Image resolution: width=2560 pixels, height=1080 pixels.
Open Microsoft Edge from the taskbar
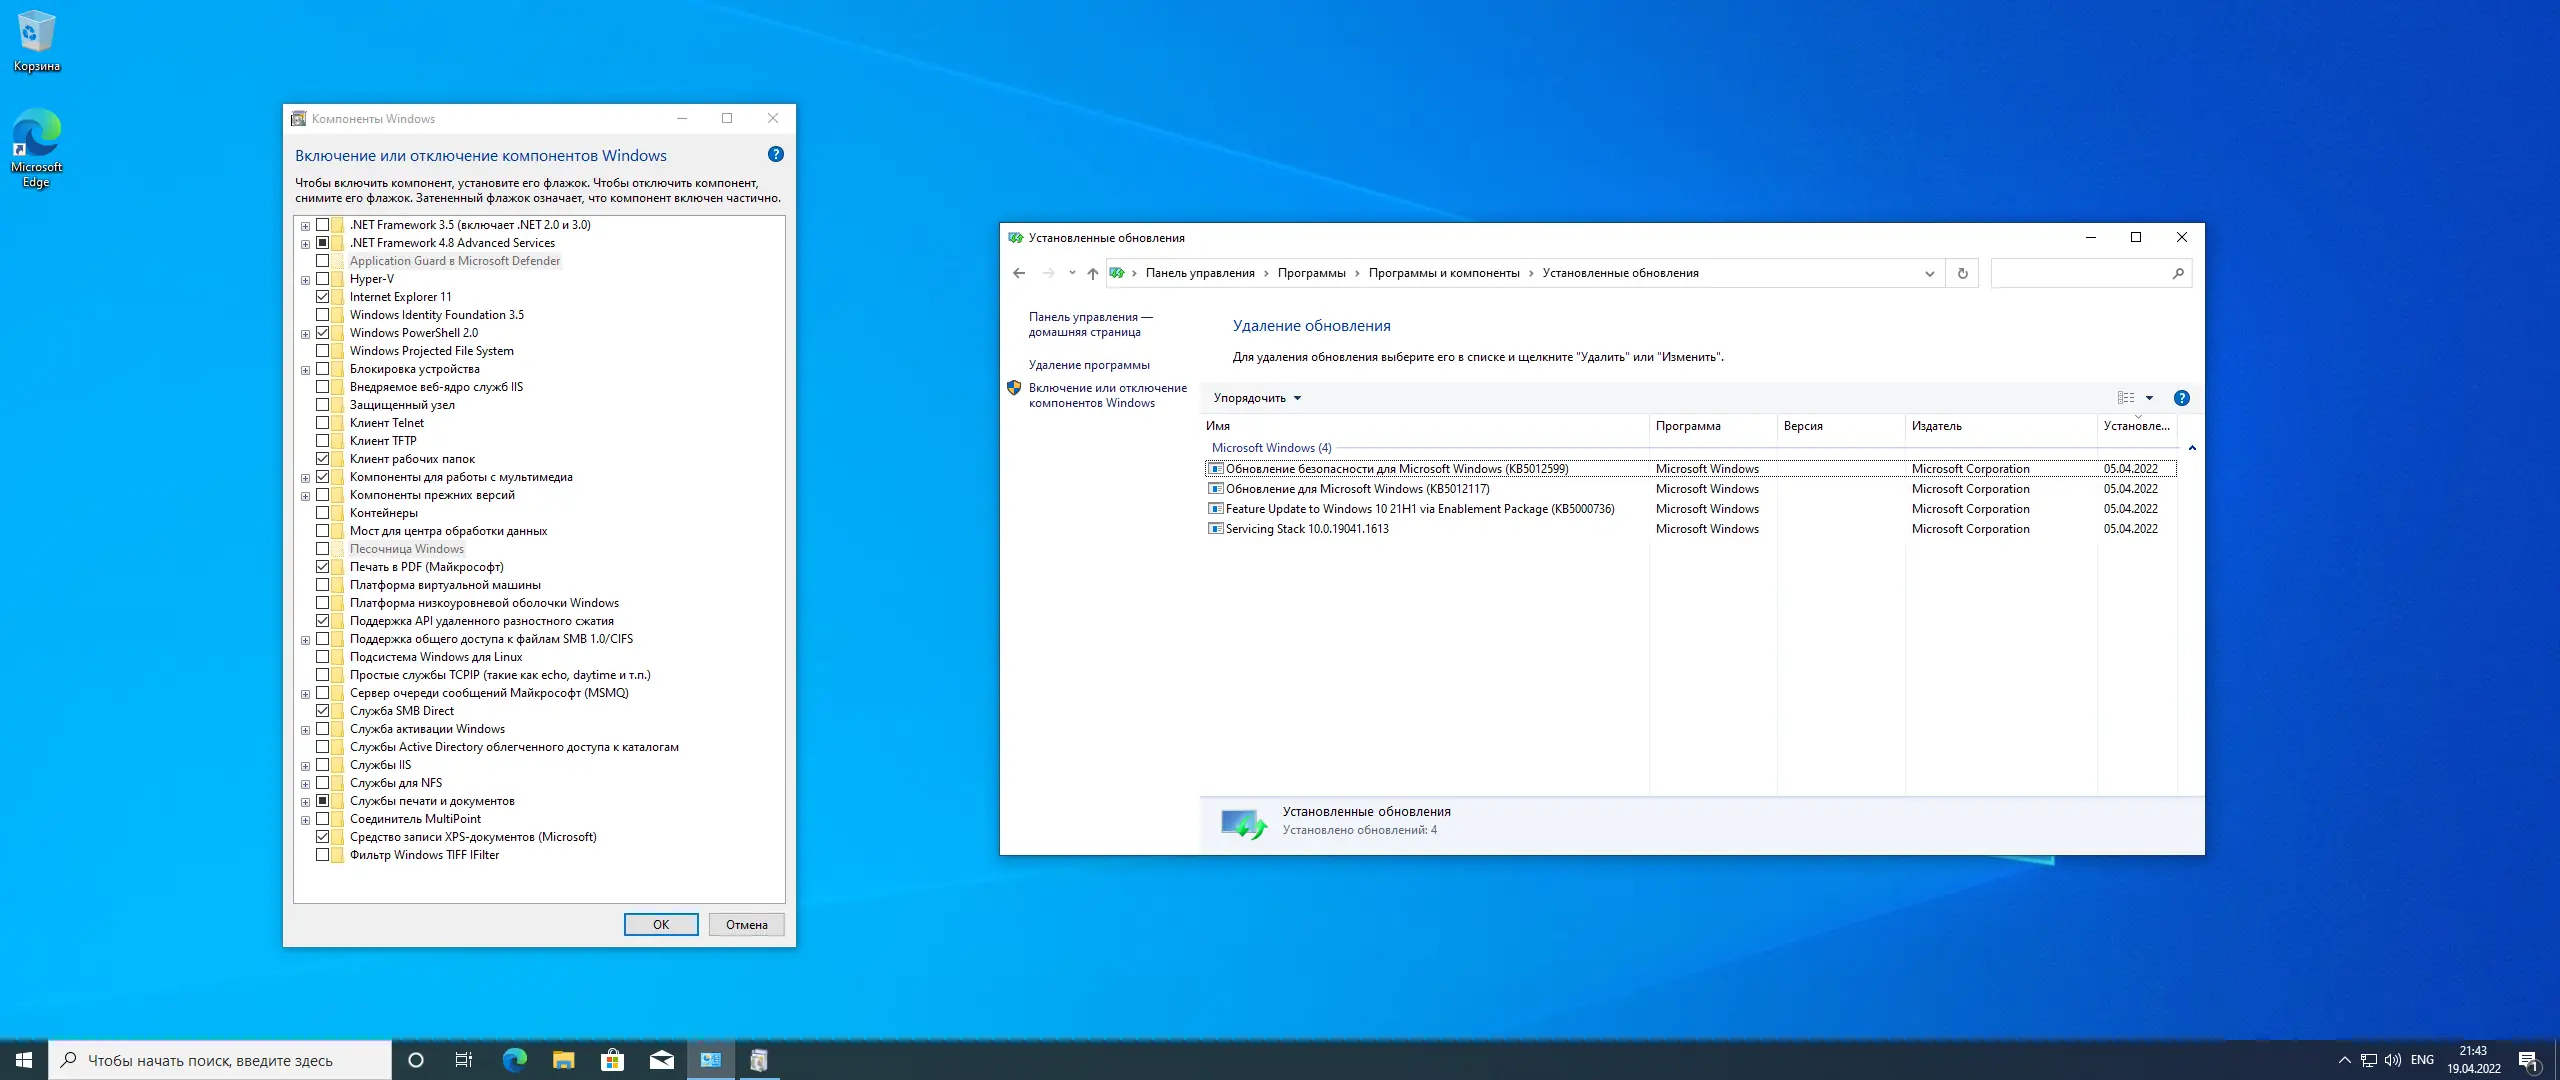click(x=514, y=1060)
